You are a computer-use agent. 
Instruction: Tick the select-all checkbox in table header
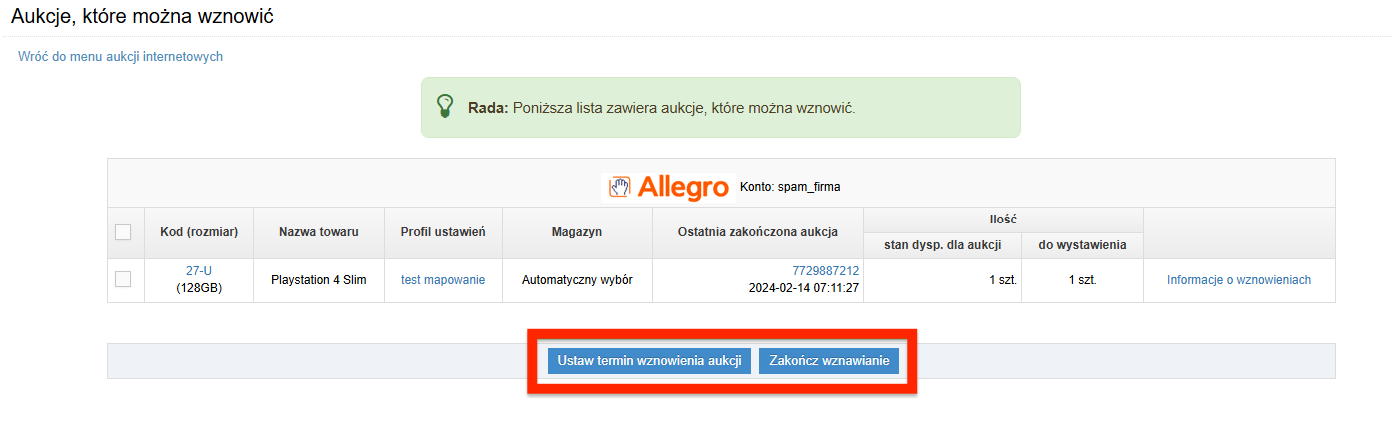pos(123,232)
